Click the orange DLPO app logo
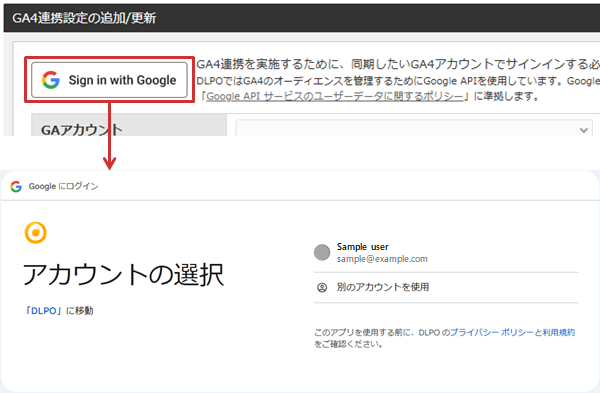Screen dimensions: 600x393 pyautogui.click(x=36, y=233)
